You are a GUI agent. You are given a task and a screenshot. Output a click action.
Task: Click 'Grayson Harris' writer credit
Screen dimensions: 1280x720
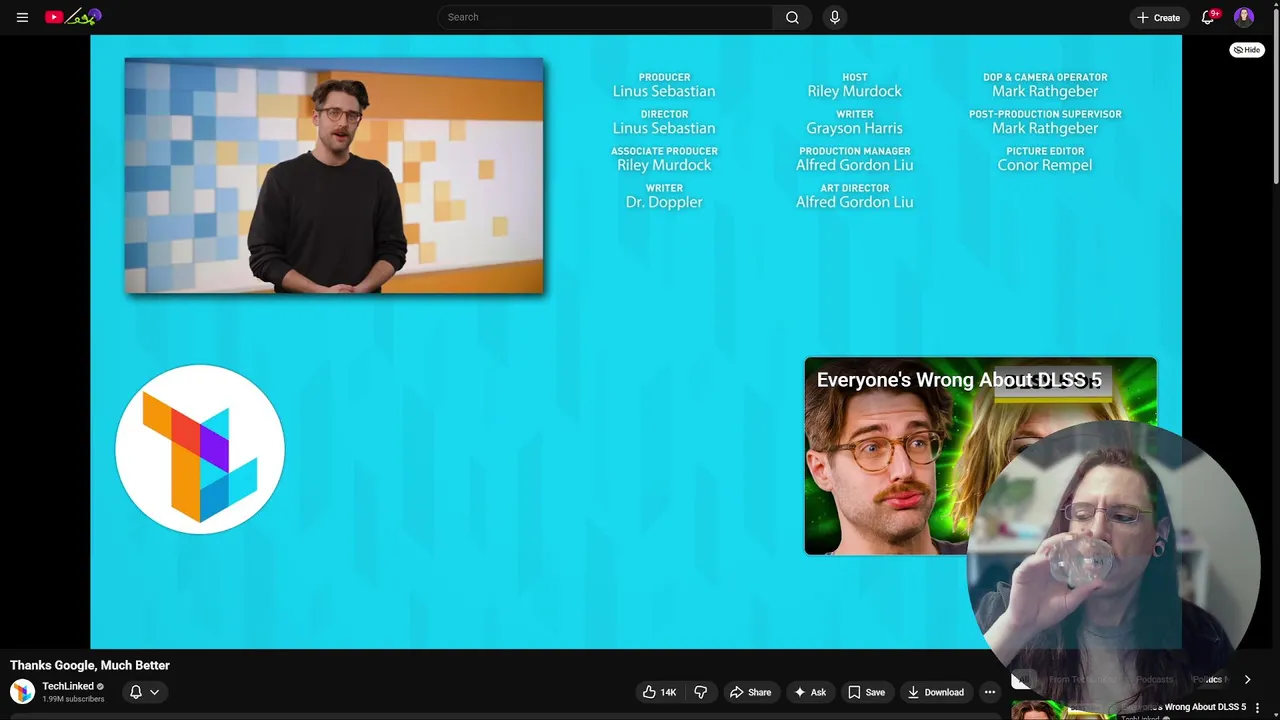(x=854, y=128)
